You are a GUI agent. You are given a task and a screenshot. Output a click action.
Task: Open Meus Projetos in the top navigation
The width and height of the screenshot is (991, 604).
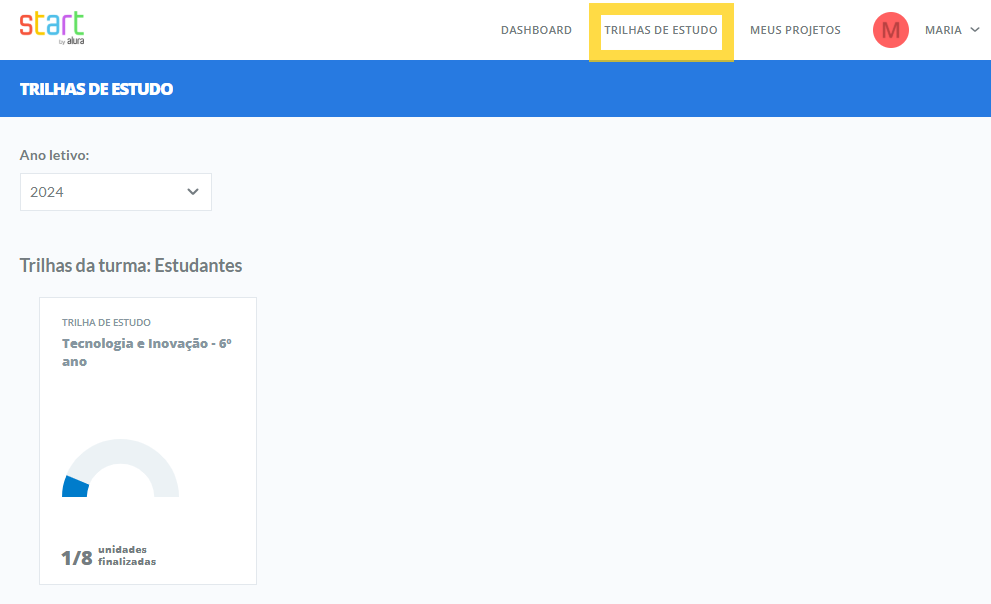click(795, 30)
